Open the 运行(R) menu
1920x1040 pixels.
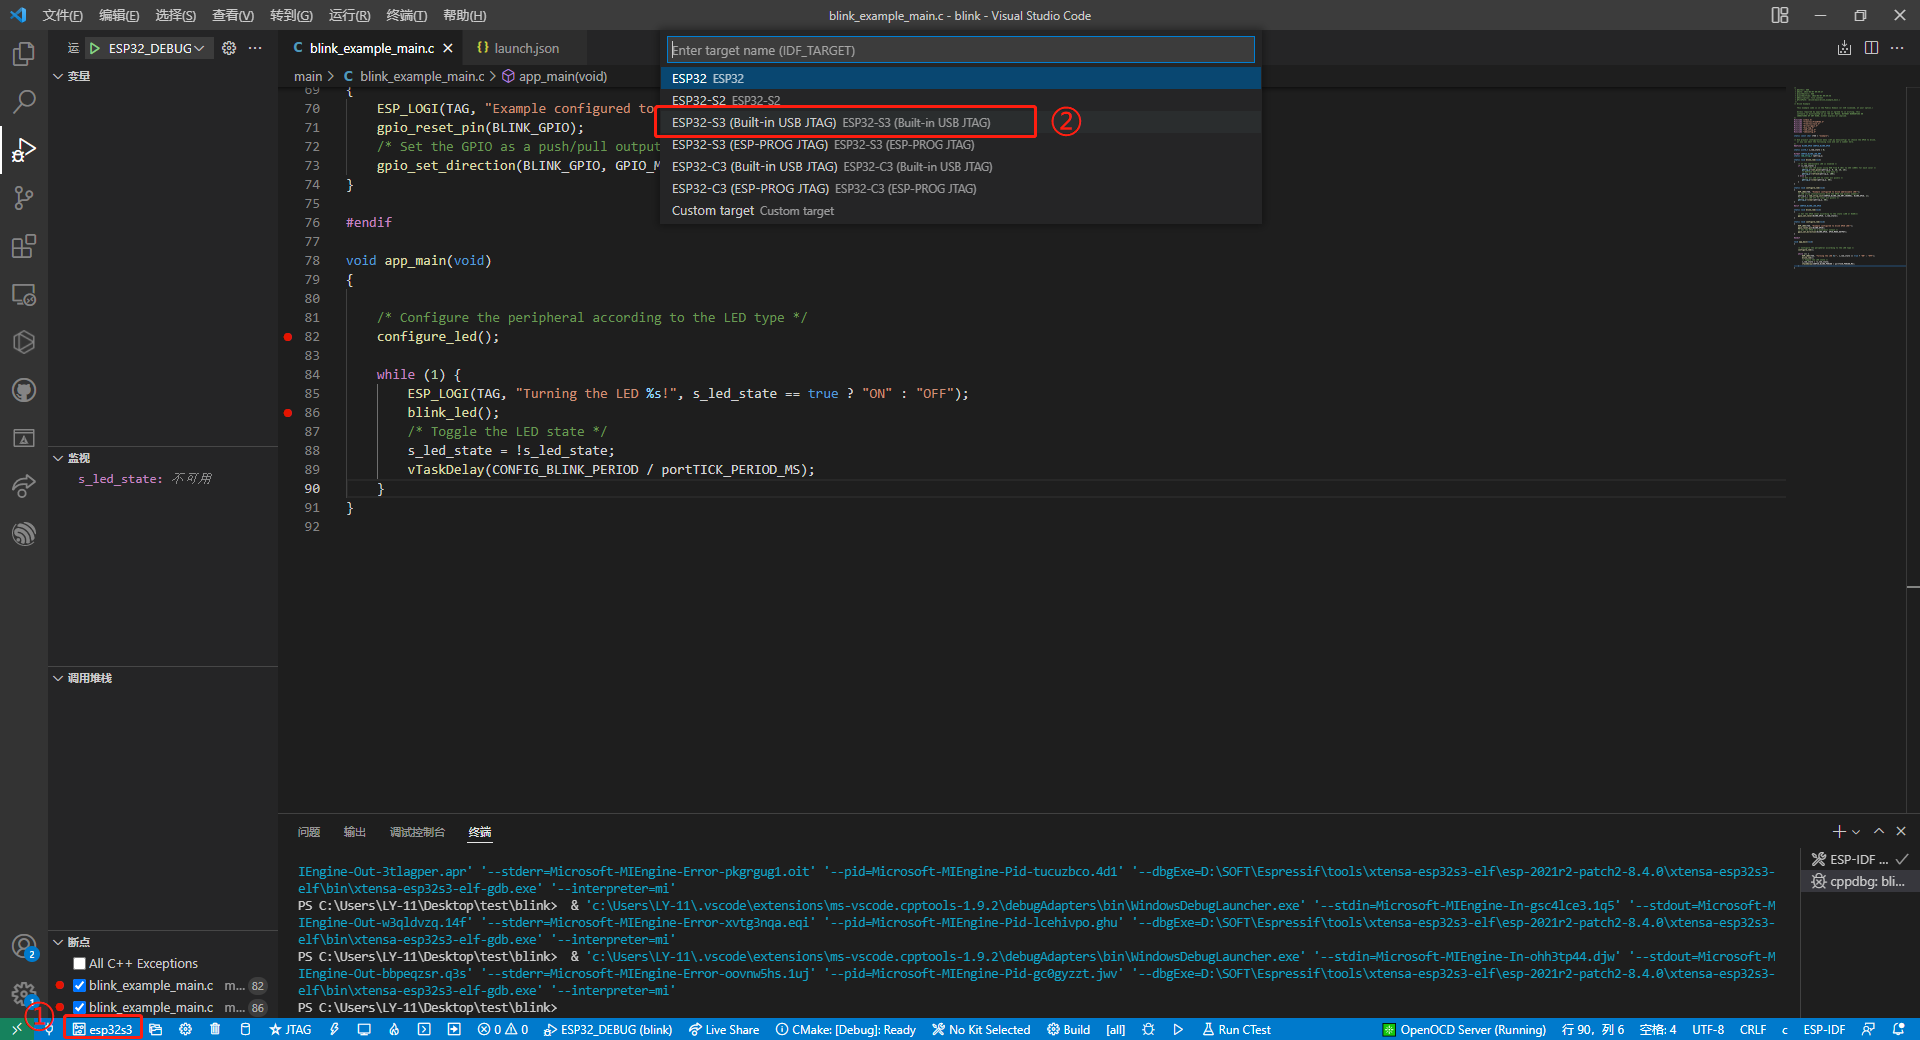[x=349, y=15]
